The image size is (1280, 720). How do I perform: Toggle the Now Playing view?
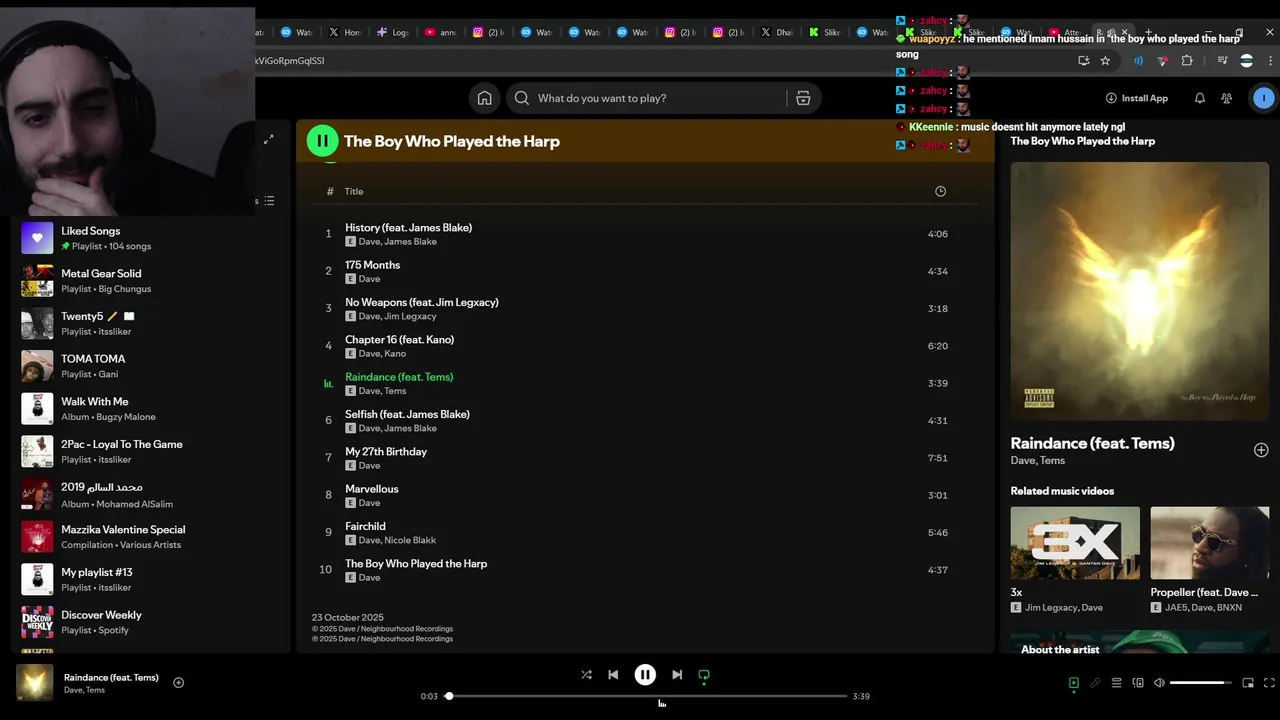click(x=1074, y=683)
